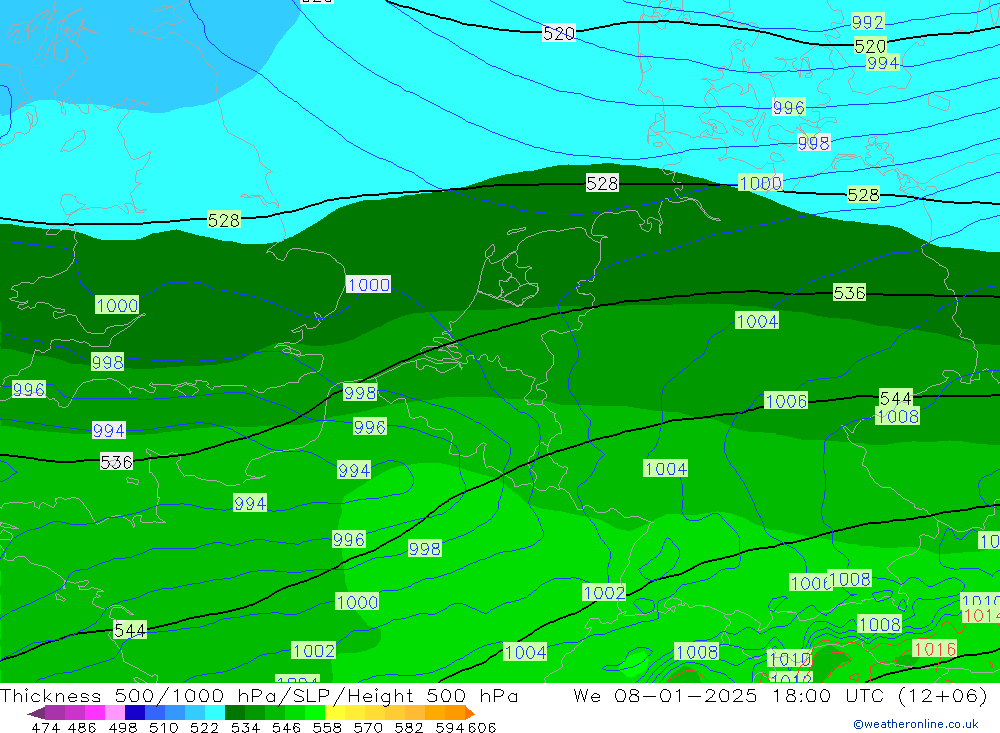1000x733 pixels.
Task: Select the pale pink legend swatch
Action: coord(115,713)
